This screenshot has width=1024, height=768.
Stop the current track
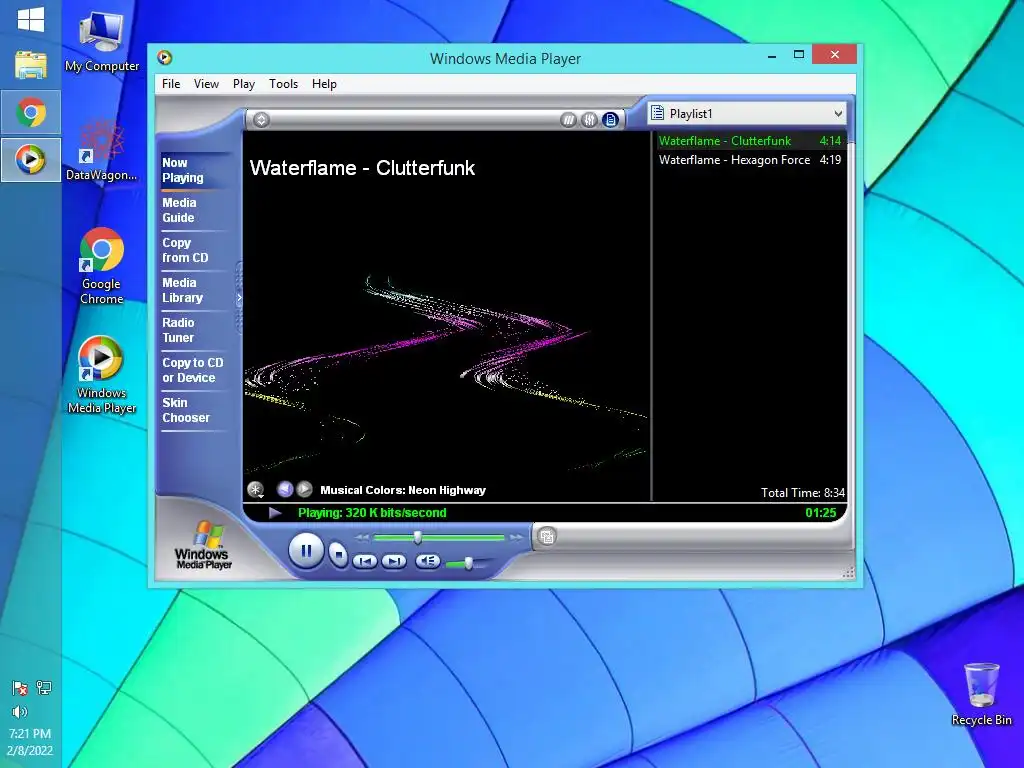click(x=338, y=554)
